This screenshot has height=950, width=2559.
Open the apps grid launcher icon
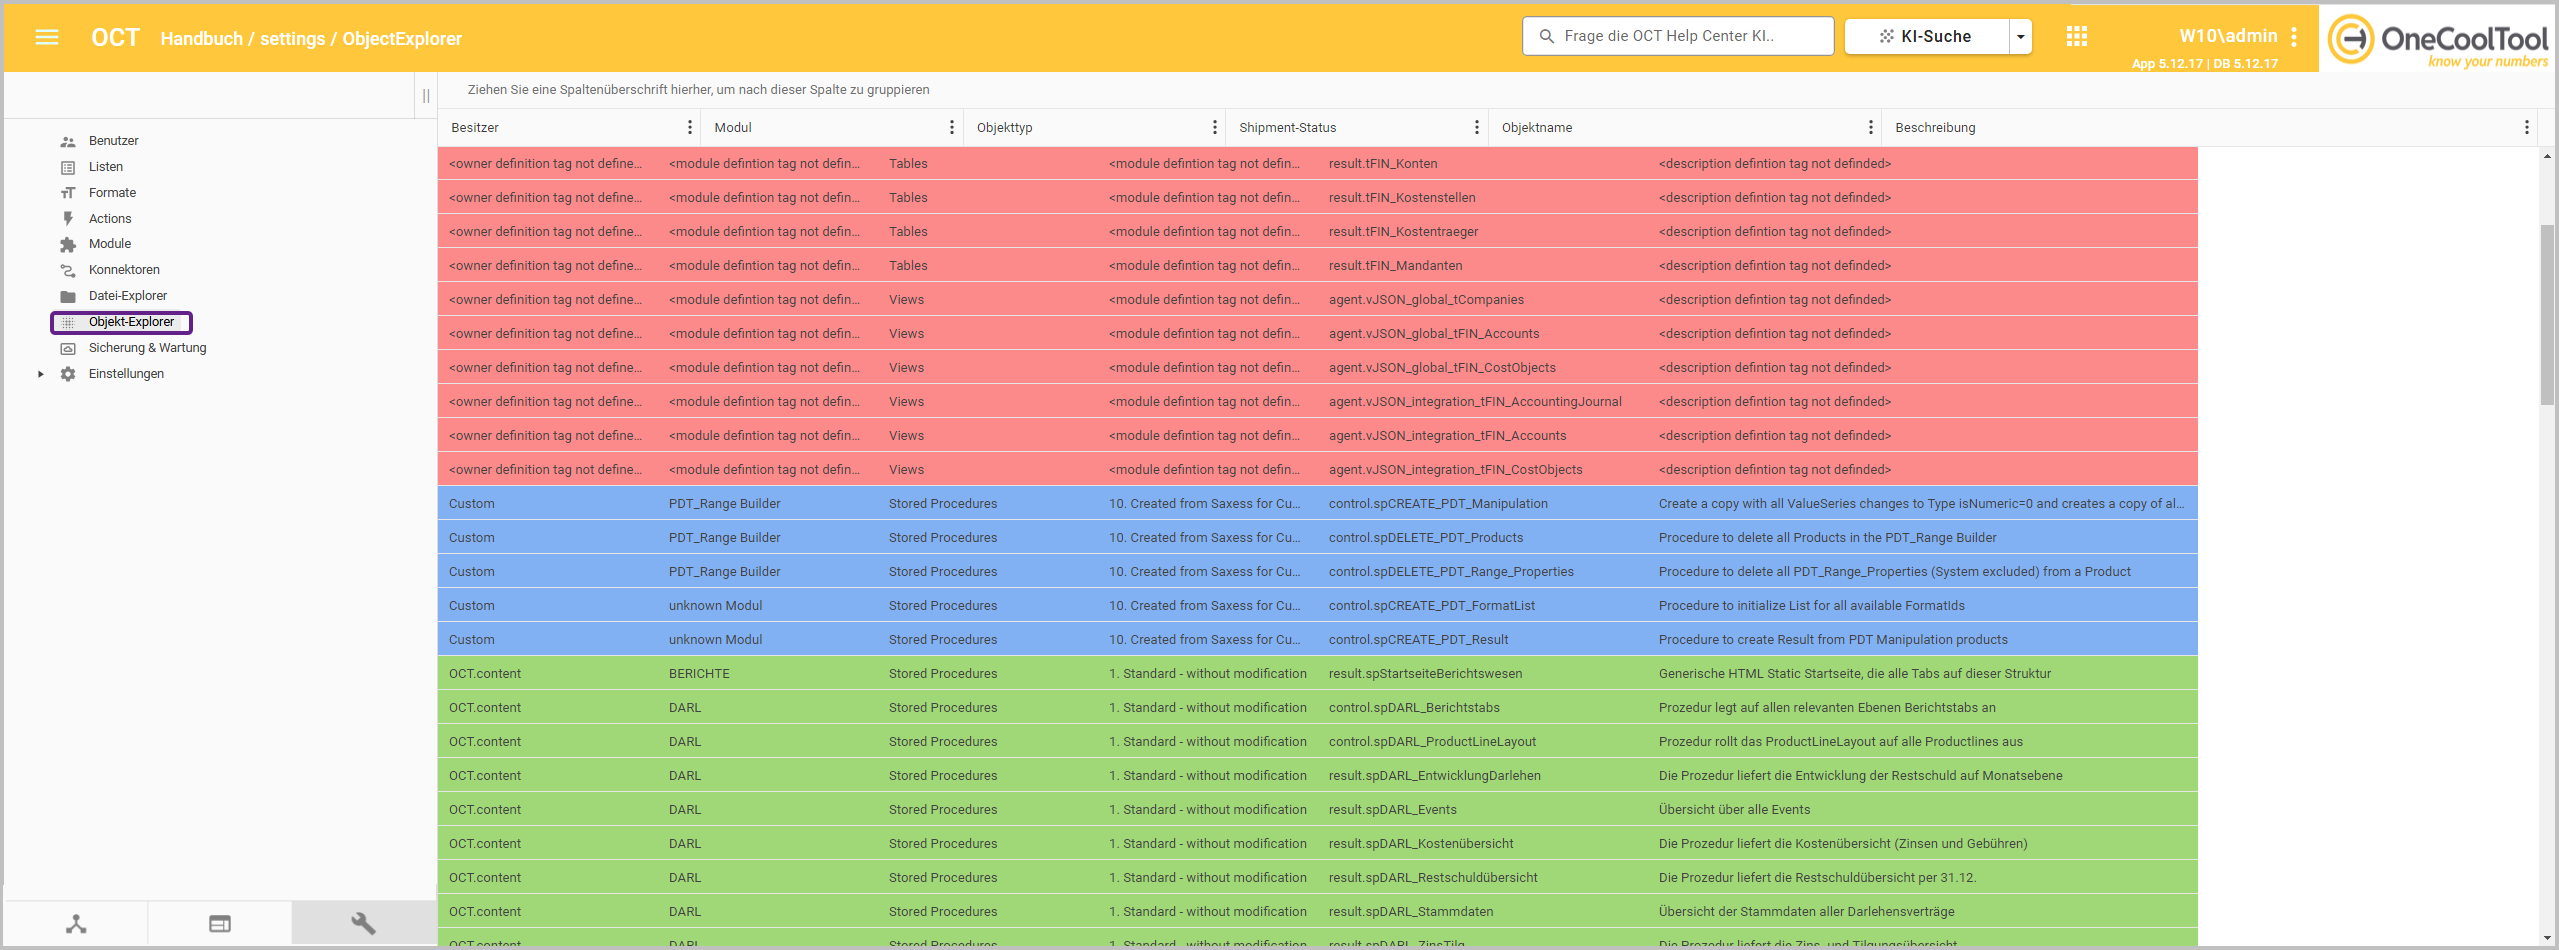coord(2076,37)
